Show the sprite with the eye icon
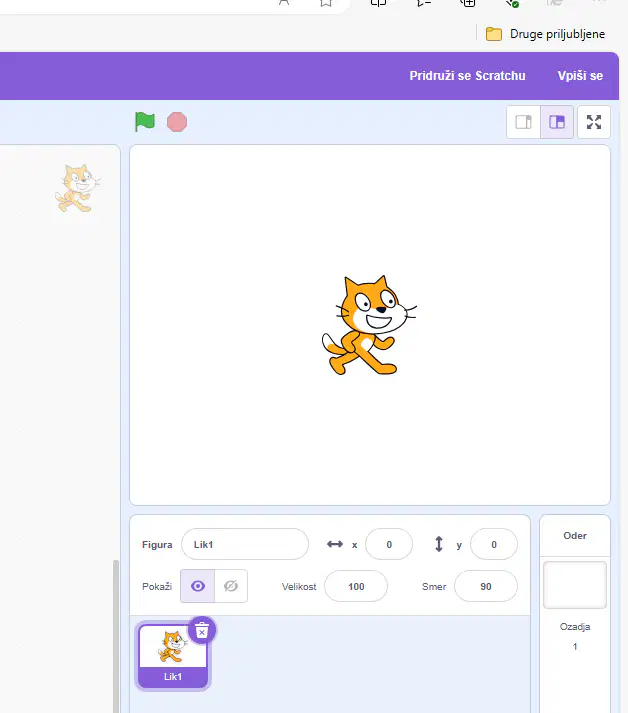Image resolution: width=628 pixels, height=713 pixels. [197, 586]
